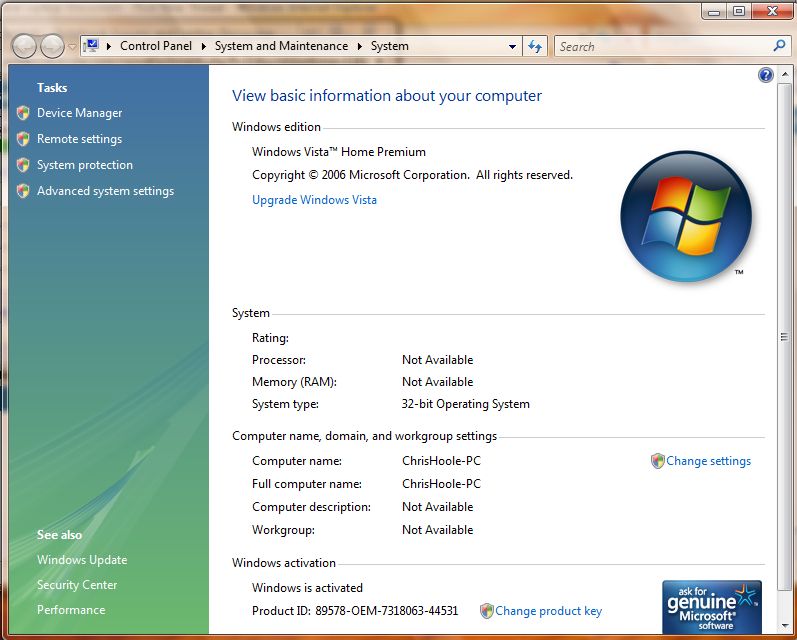Open Performance under See also
Viewport: 797px width, 640px height.
(71, 609)
